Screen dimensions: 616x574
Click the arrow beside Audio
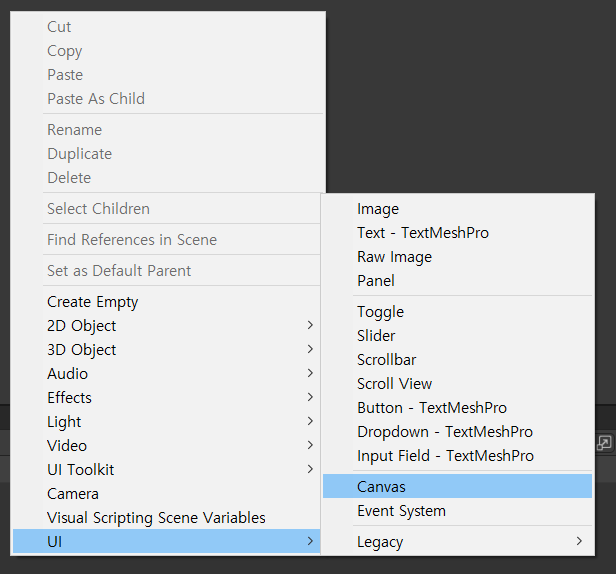310,373
